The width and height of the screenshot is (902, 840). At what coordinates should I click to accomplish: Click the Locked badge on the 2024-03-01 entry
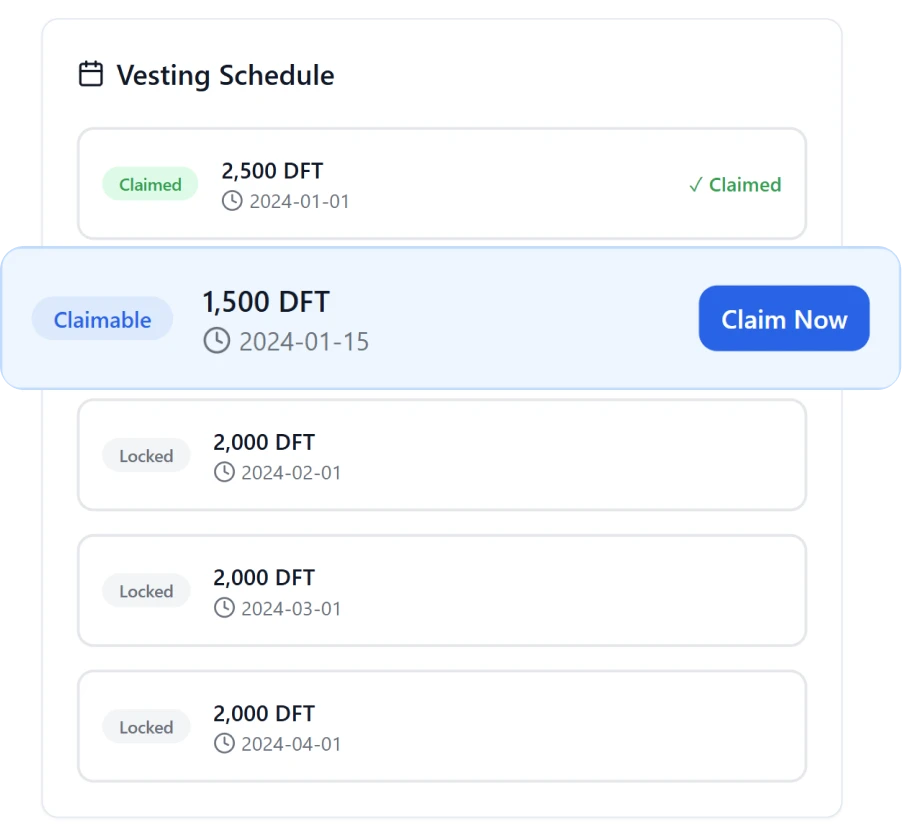pyautogui.click(x=146, y=591)
